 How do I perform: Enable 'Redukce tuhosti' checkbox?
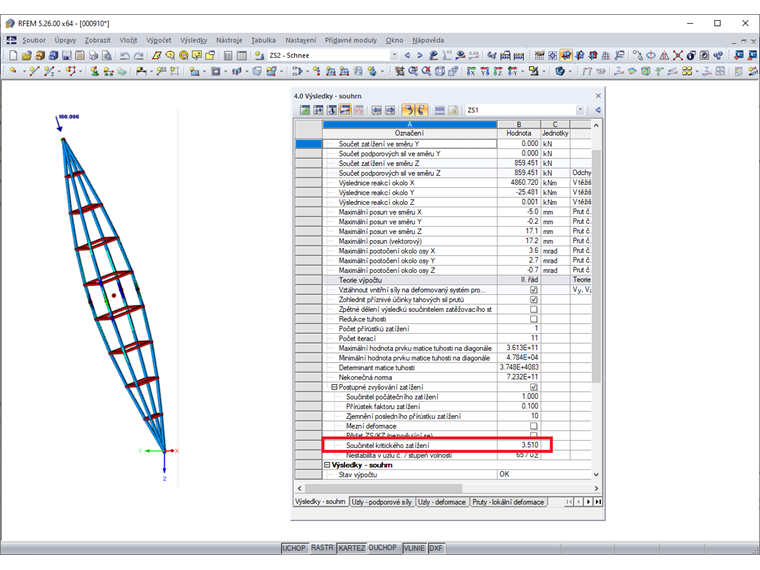pos(534,319)
